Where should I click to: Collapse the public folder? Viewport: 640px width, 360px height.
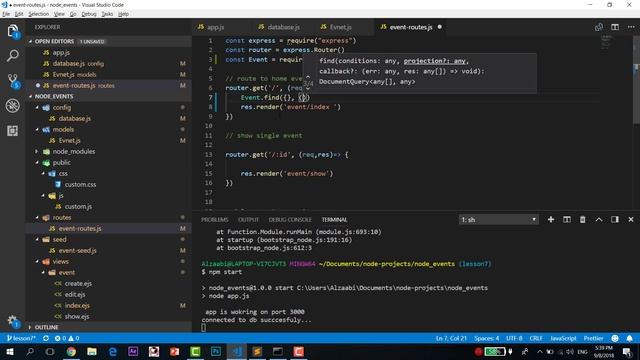[x=37, y=163]
